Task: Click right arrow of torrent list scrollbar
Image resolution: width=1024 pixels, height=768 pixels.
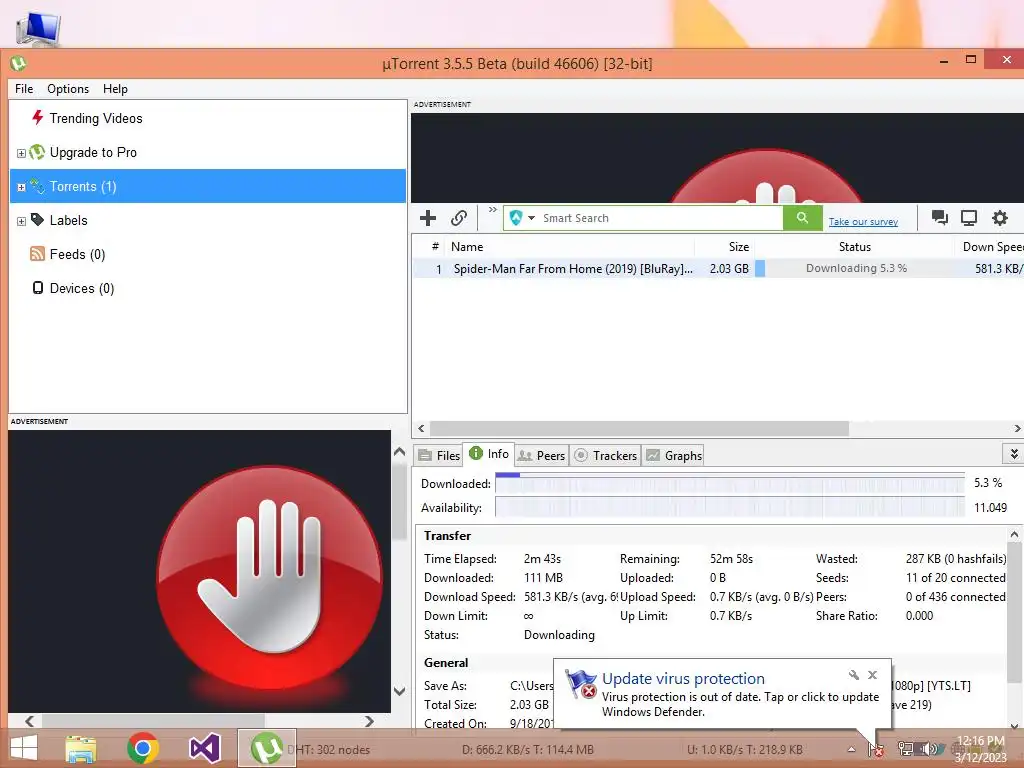Action: pyautogui.click(x=1017, y=428)
